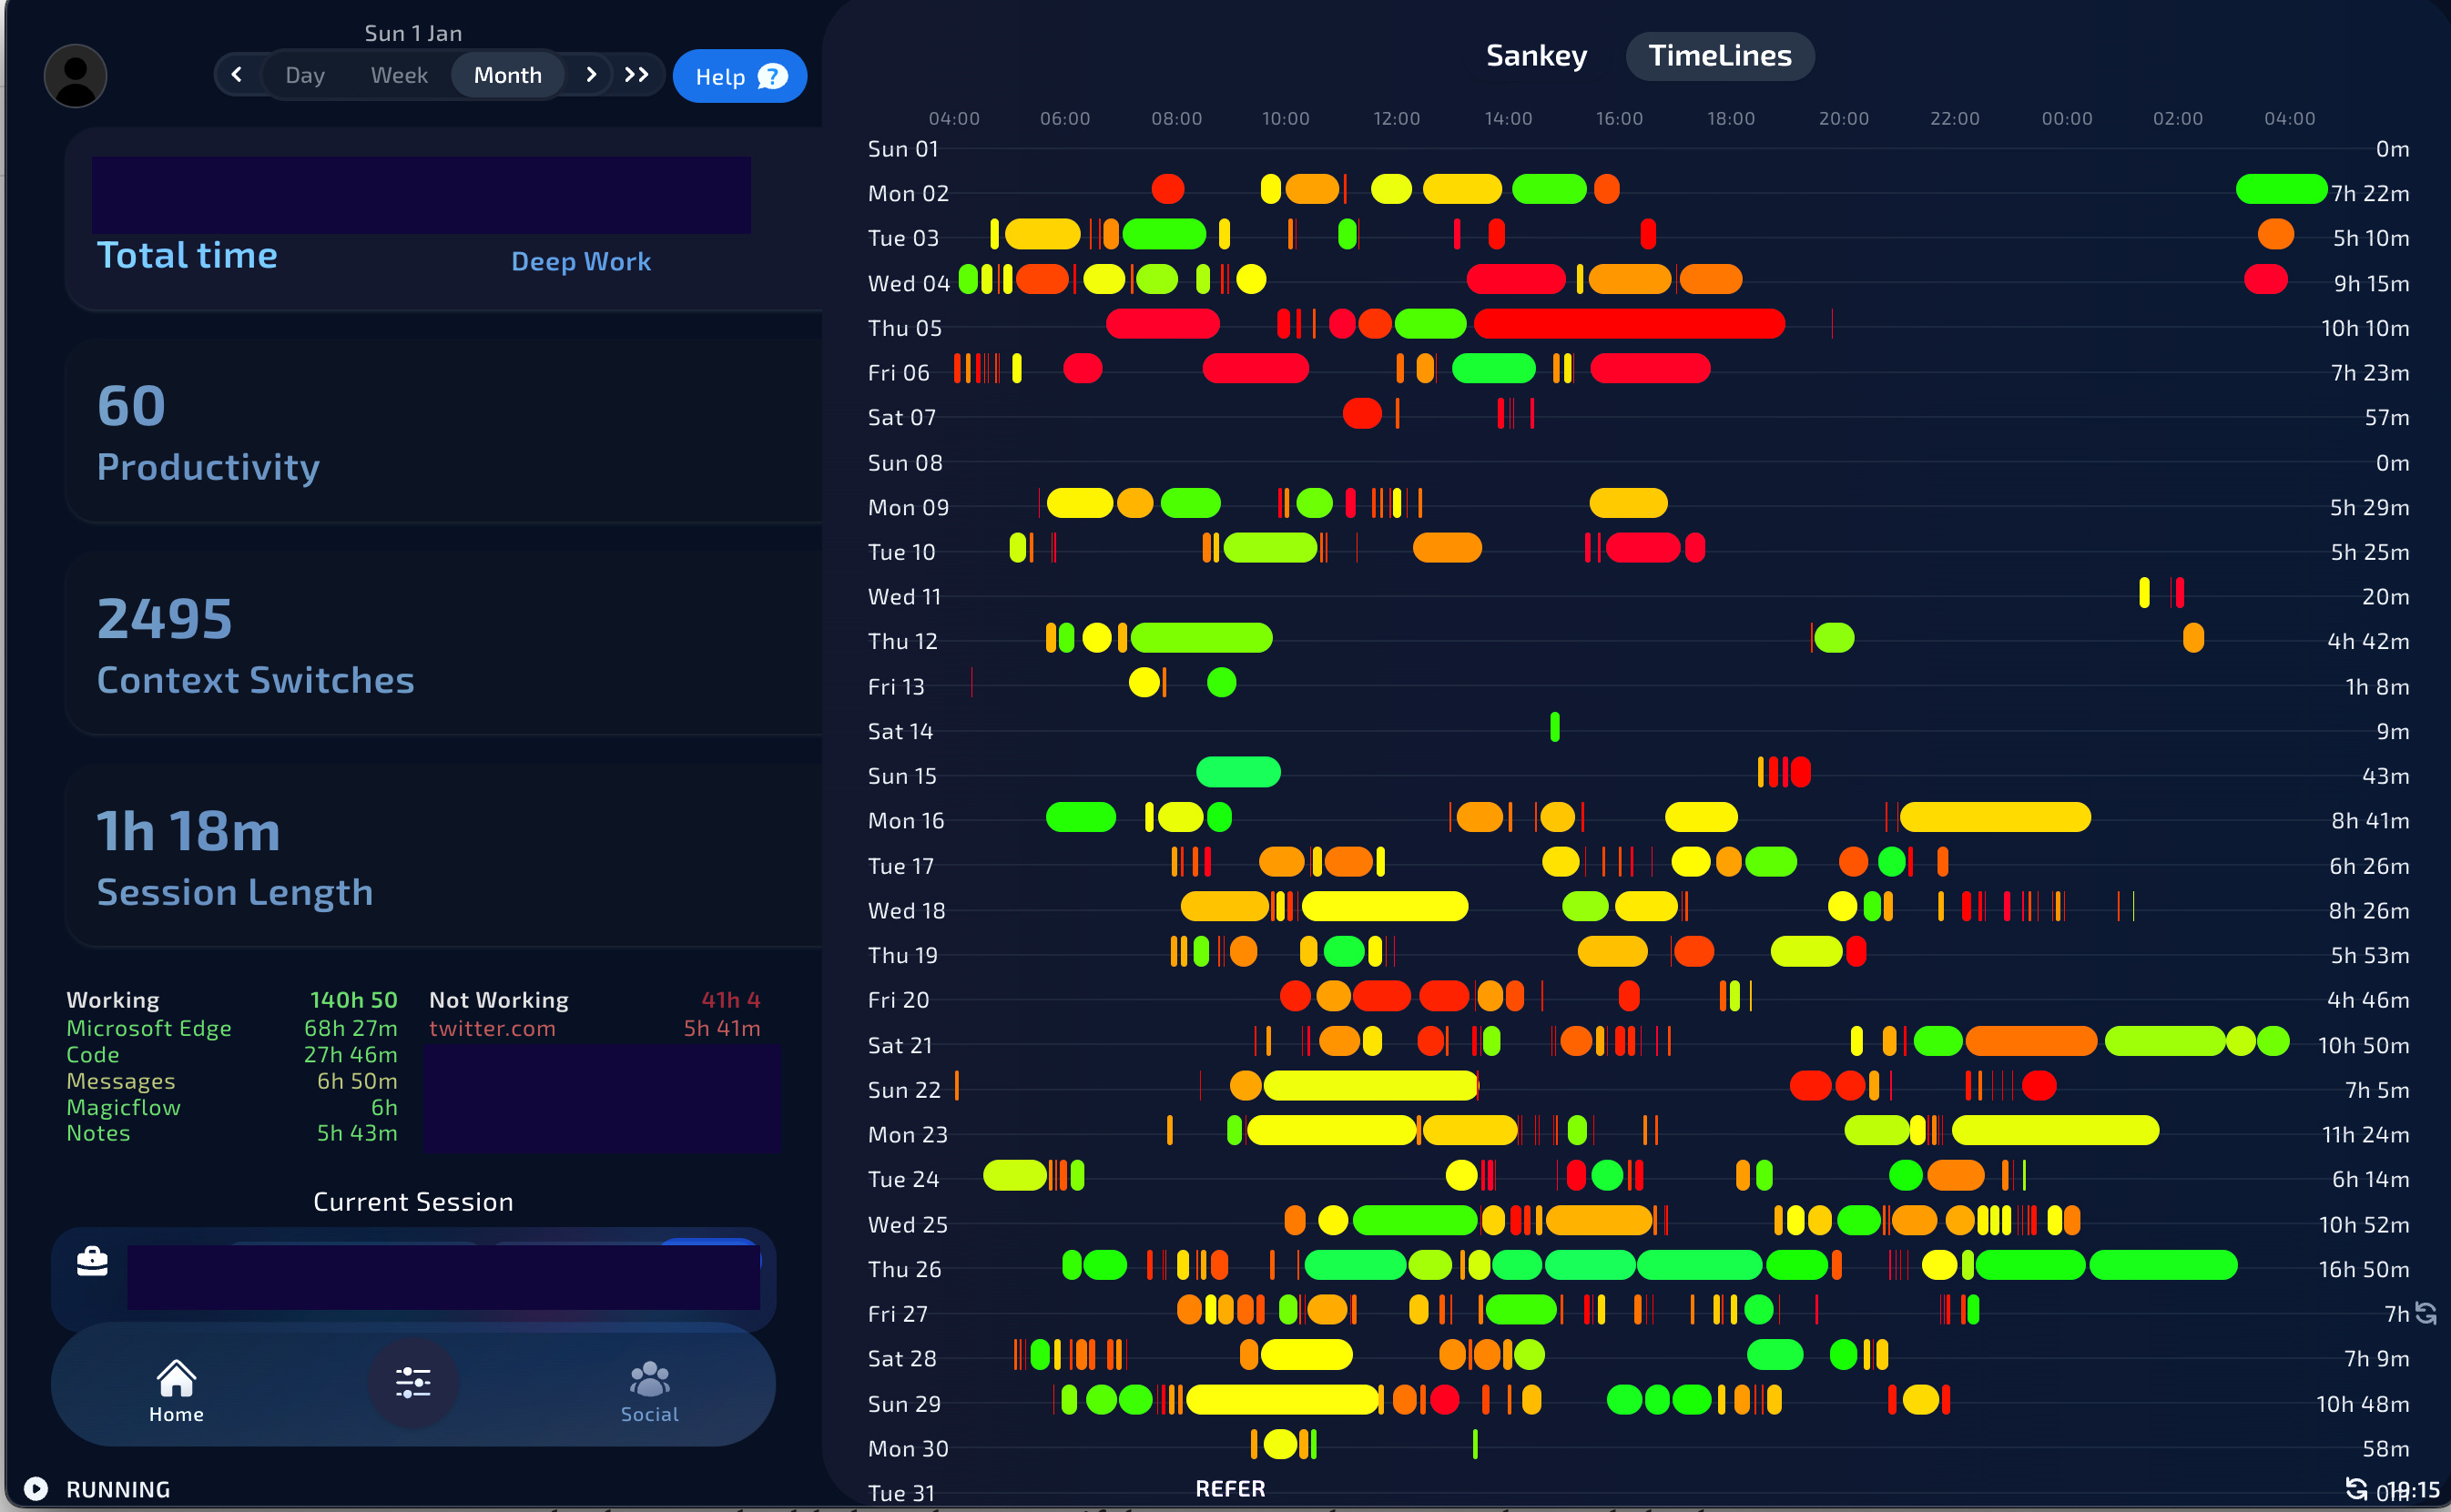
Task: Click the green session on Sun 15
Action: (1238, 772)
